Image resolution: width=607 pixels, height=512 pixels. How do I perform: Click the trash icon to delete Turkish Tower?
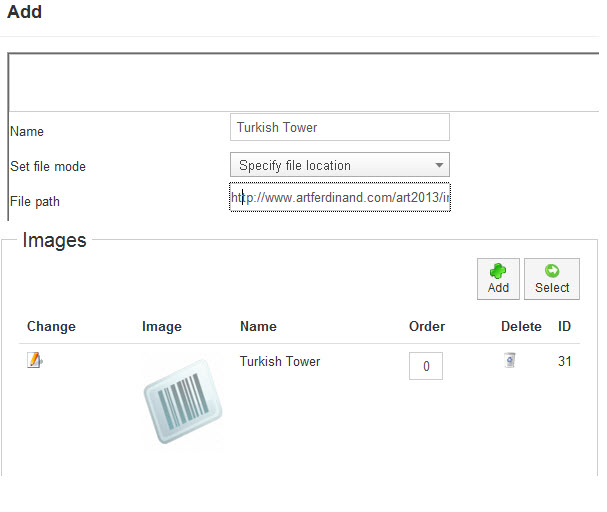click(510, 360)
